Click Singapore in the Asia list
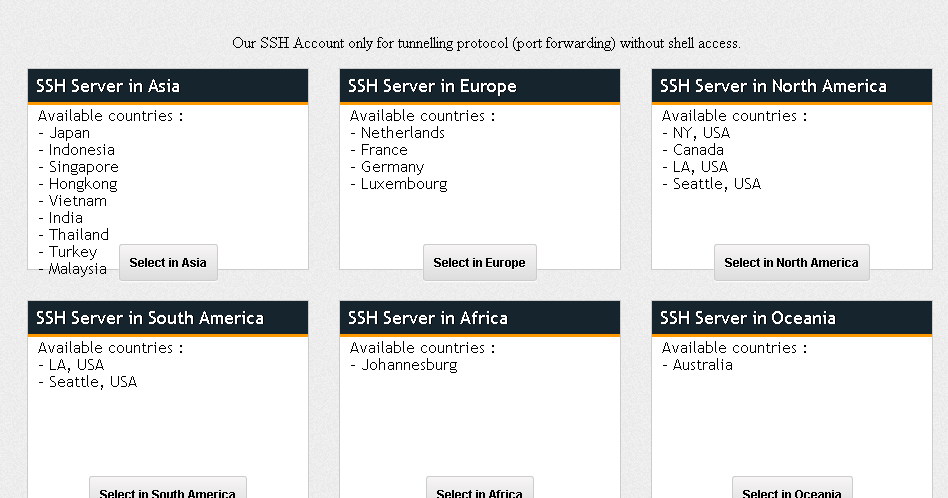 [x=83, y=167]
